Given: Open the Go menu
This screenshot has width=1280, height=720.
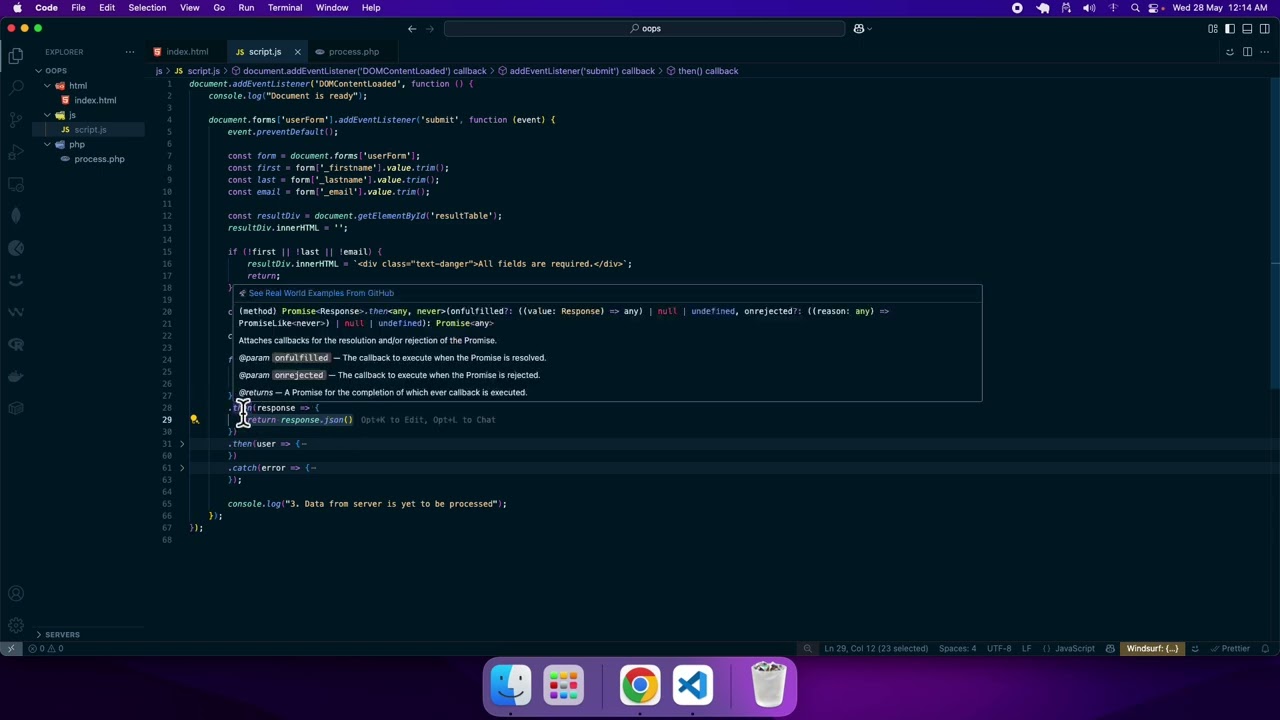Looking at the screenshot, I should tap(219, 8).
